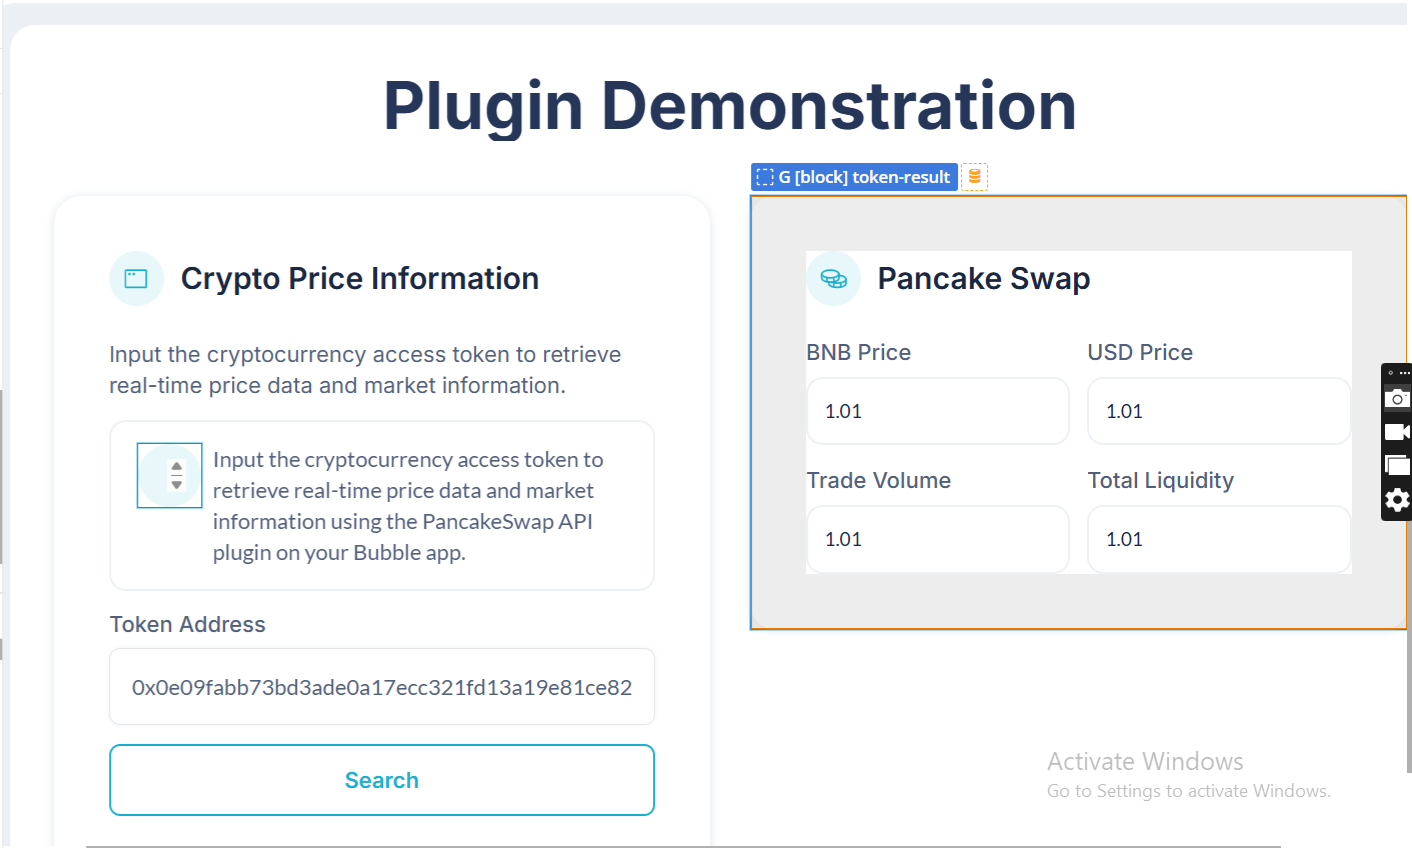Click the PancakeSwap API plugin description text
The image size is (1412, 848).
point(408,506)
